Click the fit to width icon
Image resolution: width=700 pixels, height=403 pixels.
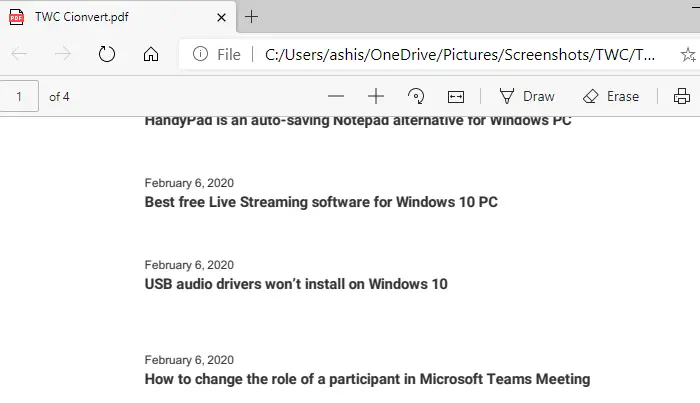(456, 97)
